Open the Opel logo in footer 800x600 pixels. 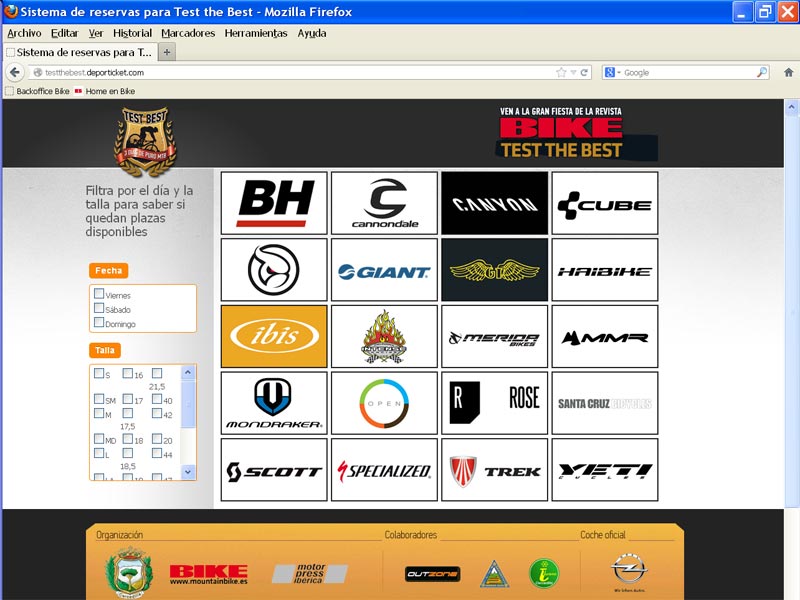click(x=629, y=570)
